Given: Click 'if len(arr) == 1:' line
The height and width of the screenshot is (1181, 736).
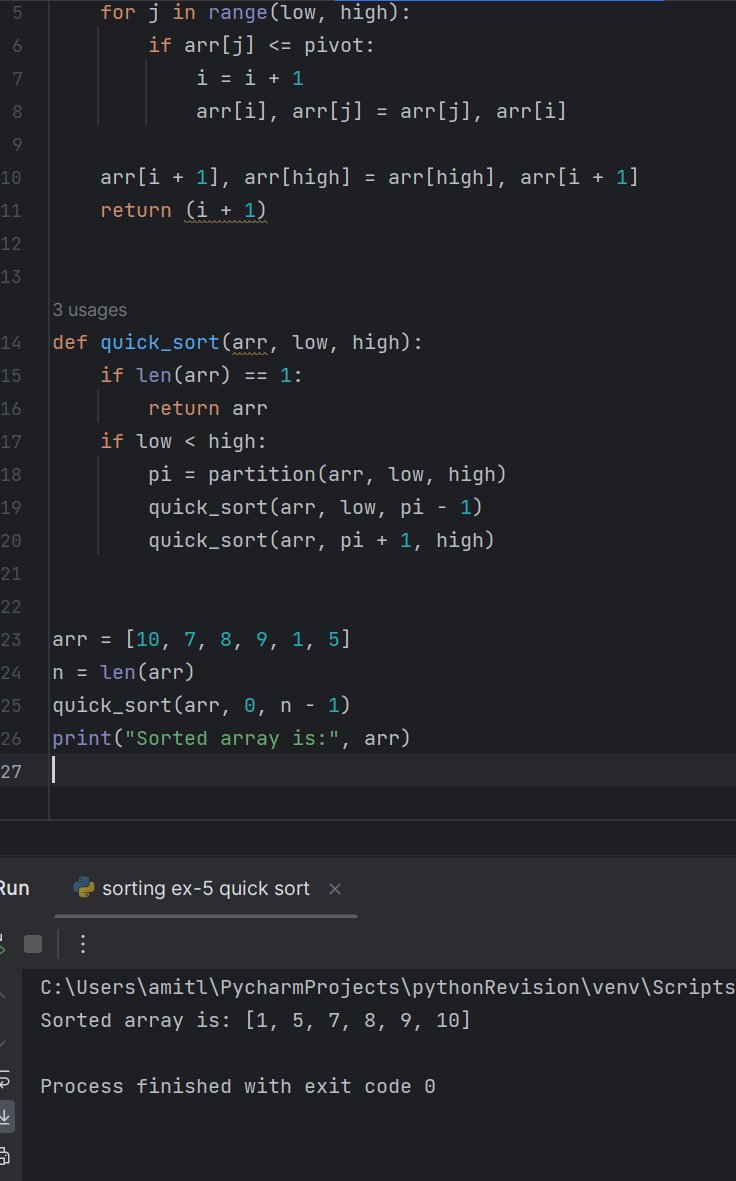Looking at the screenshot, I should [x=201, y=375].
